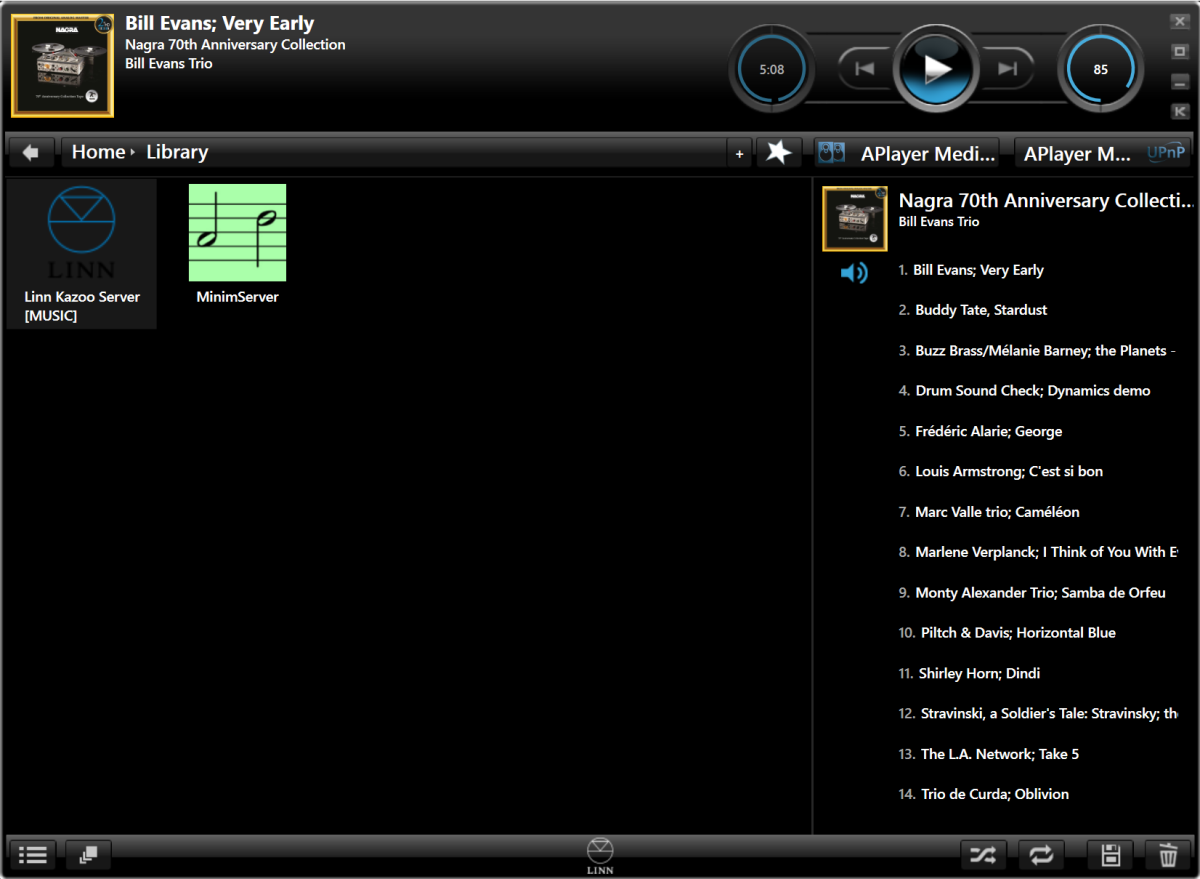Open MinimServer library

click(237, 245)
